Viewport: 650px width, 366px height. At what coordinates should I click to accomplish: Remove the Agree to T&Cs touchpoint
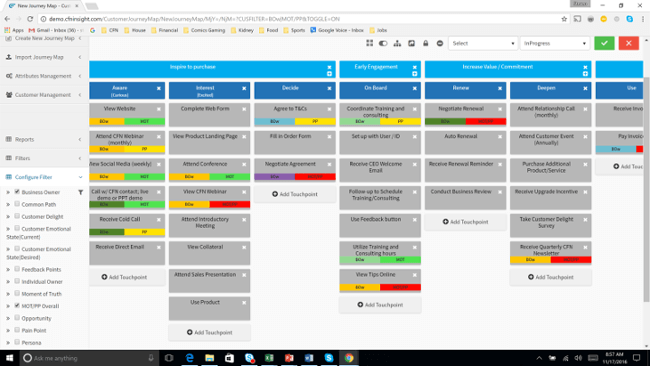329,109
